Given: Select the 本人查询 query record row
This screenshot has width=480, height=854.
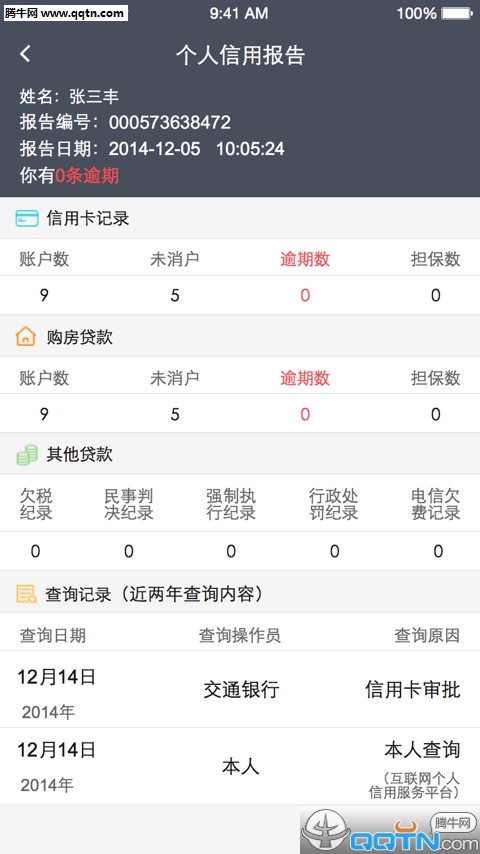Looking at the screenshot, I should (240, 767).
